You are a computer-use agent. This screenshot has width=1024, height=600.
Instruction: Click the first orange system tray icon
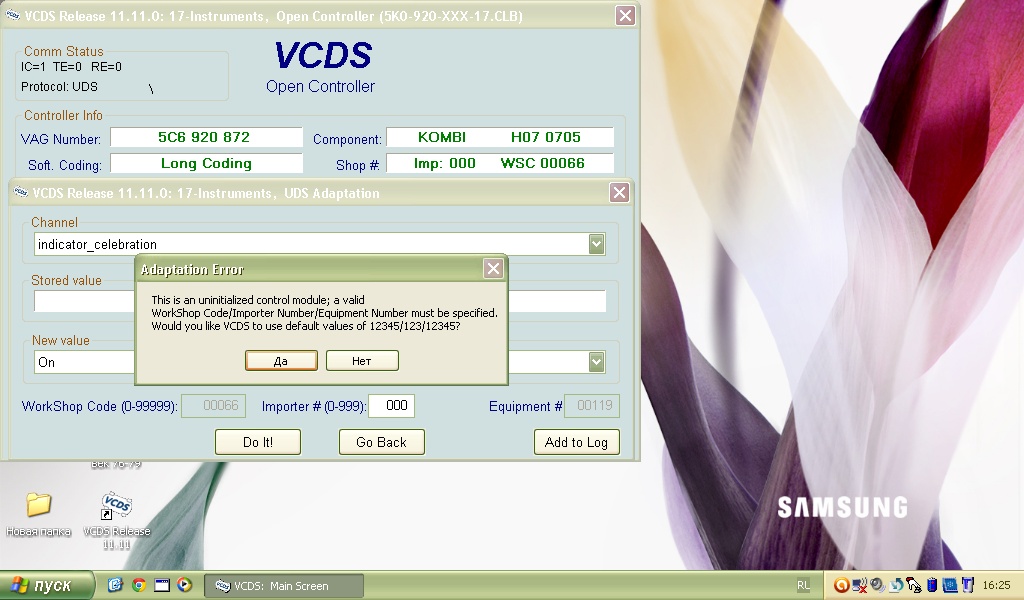pyautogui.click(x=842, y=585)
